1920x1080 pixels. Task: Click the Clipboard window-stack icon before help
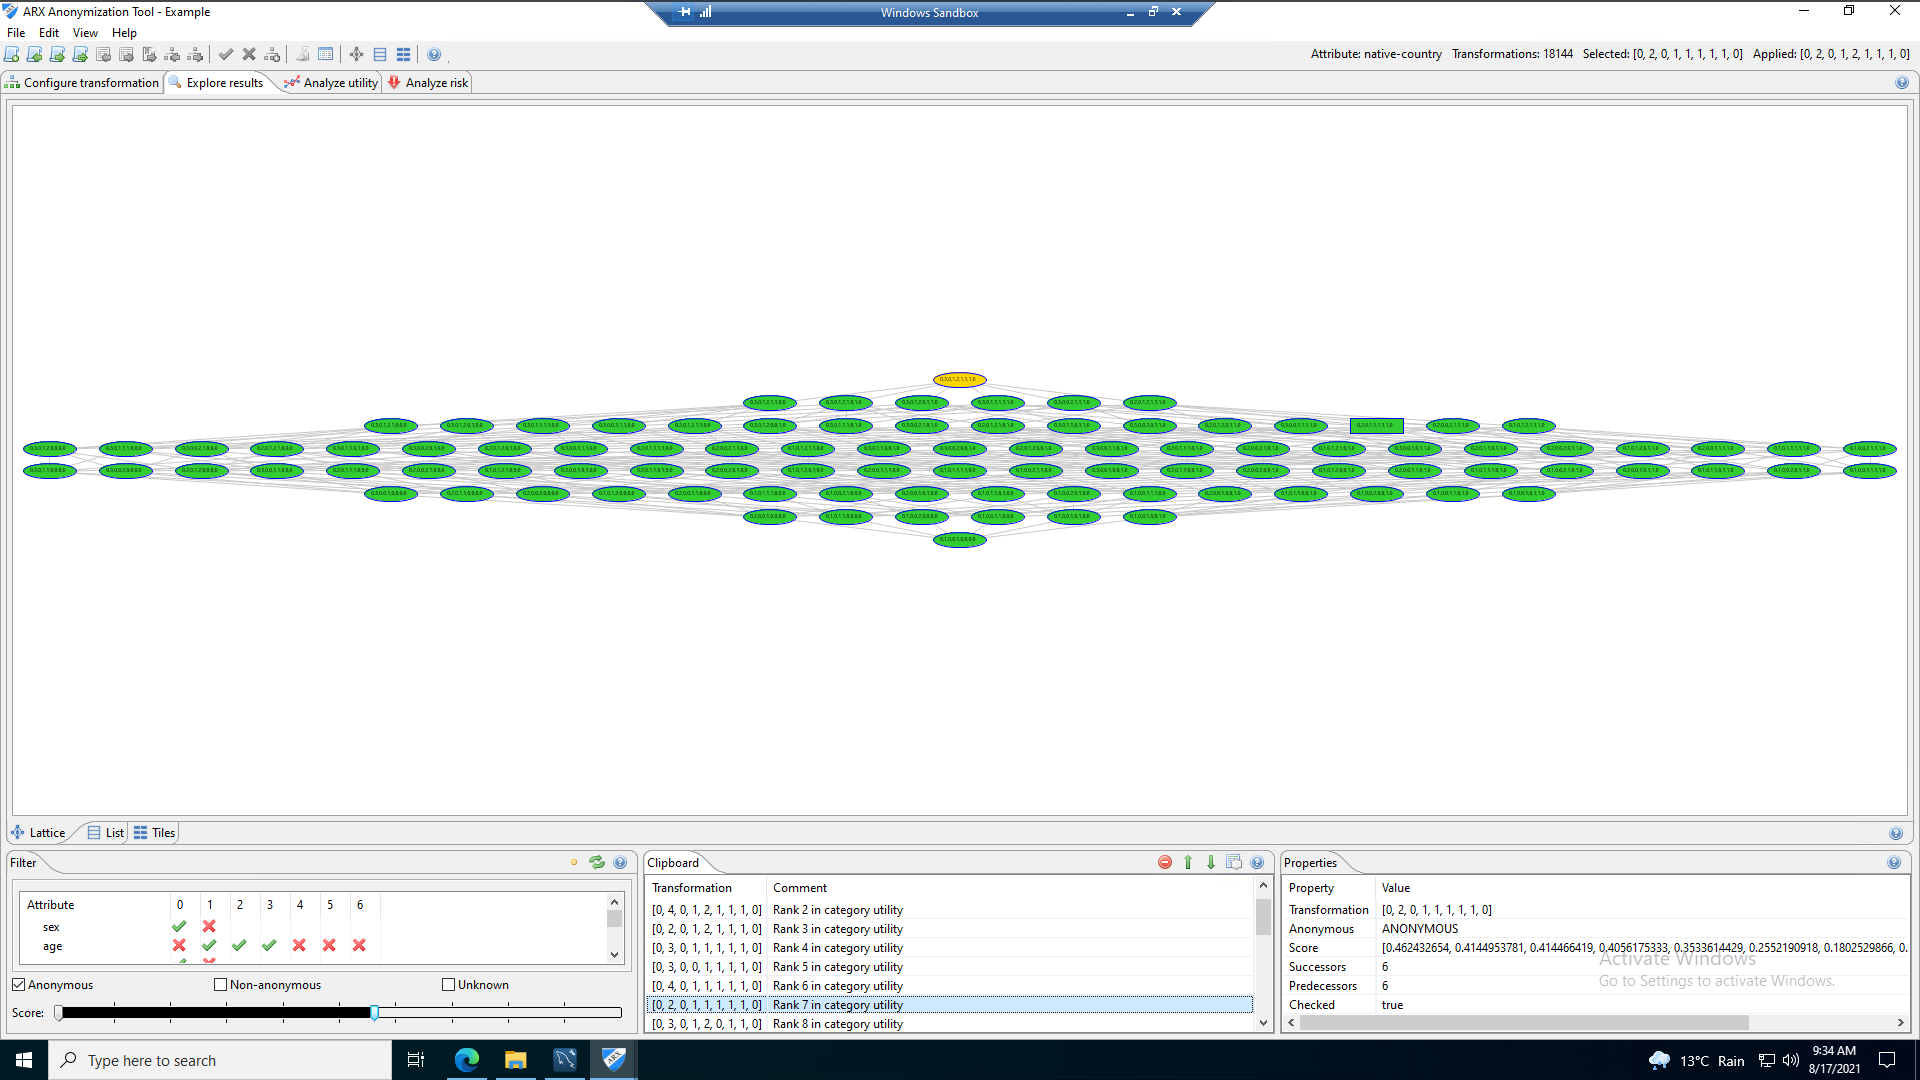(x=1234, y=862)
